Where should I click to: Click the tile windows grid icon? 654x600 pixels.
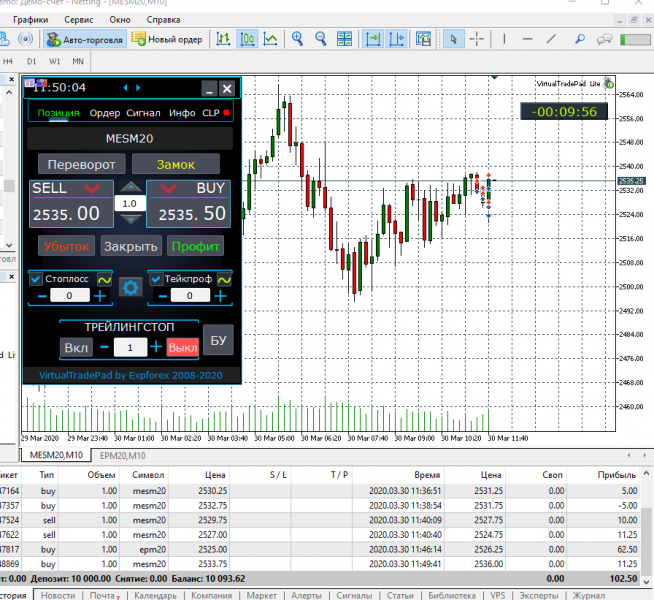[345, 39]
